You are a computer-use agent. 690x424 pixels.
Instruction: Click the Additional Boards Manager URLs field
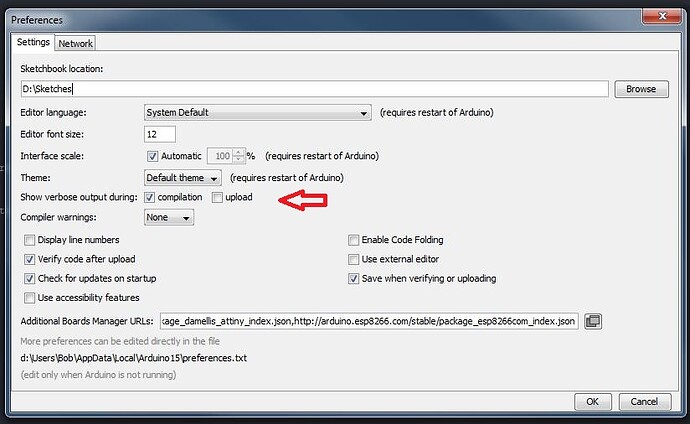click(x=369, y=321)
